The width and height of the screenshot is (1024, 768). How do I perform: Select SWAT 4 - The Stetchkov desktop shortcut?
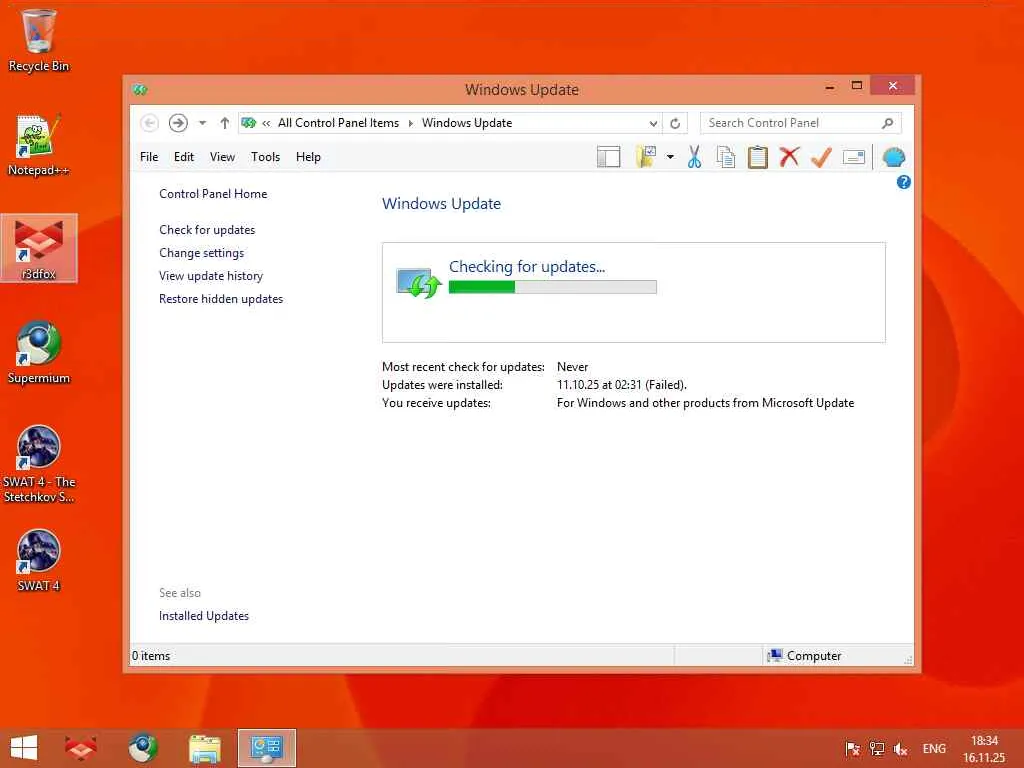click(39, 464)
